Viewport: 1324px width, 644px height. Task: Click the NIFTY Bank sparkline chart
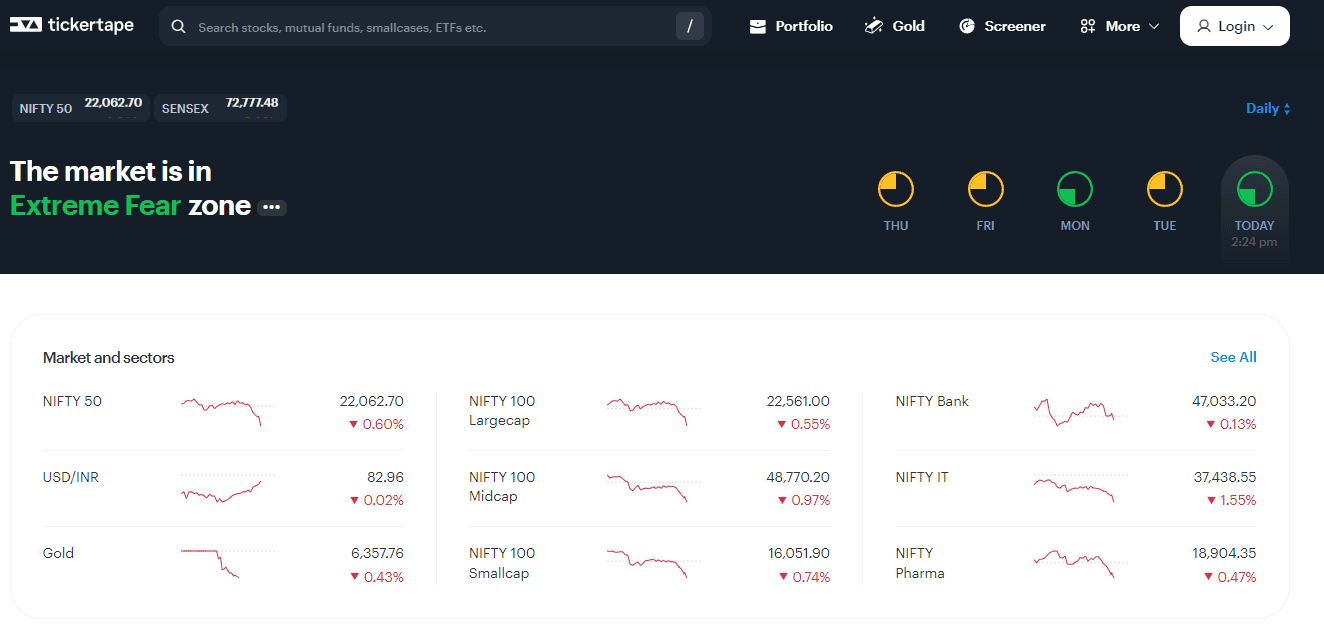pyautogui.click(x=1081, y=410)
